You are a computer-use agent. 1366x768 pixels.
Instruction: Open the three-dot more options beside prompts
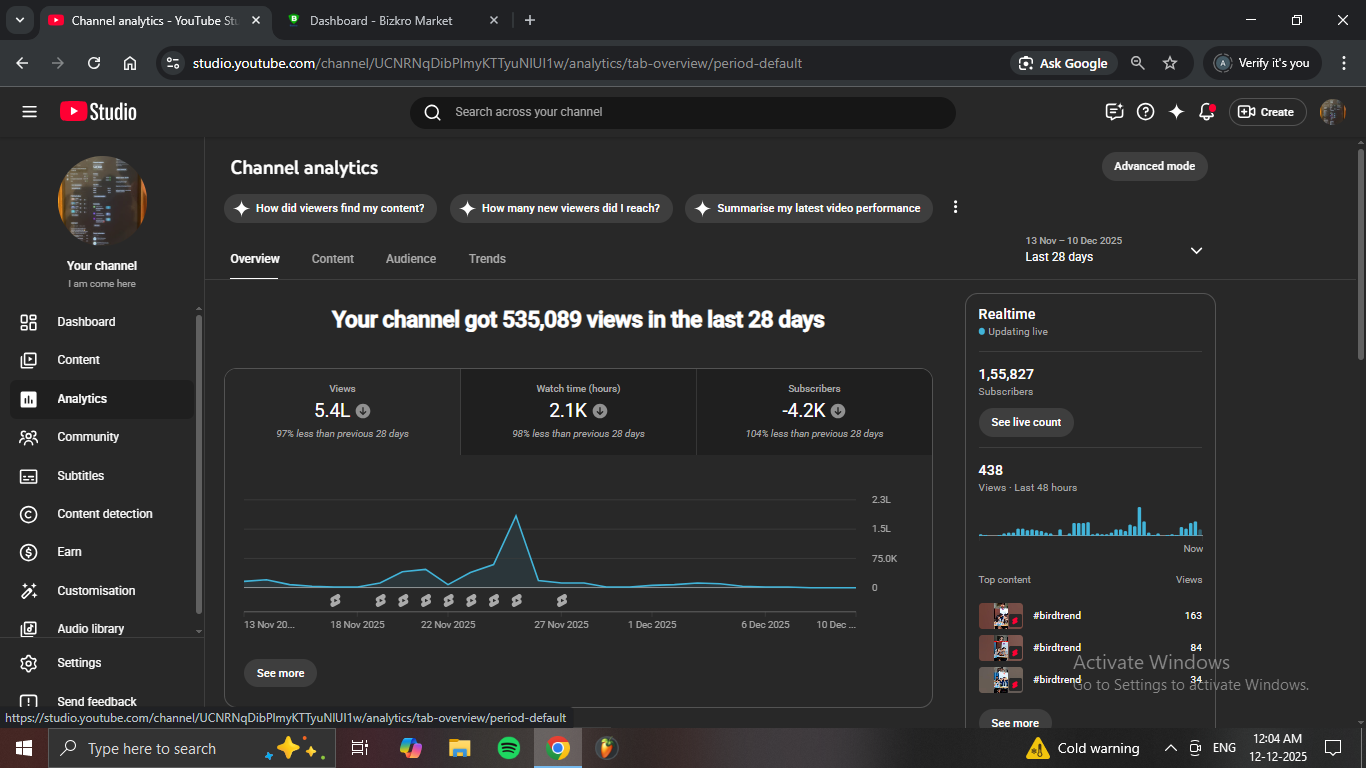[x=955, y=207]
